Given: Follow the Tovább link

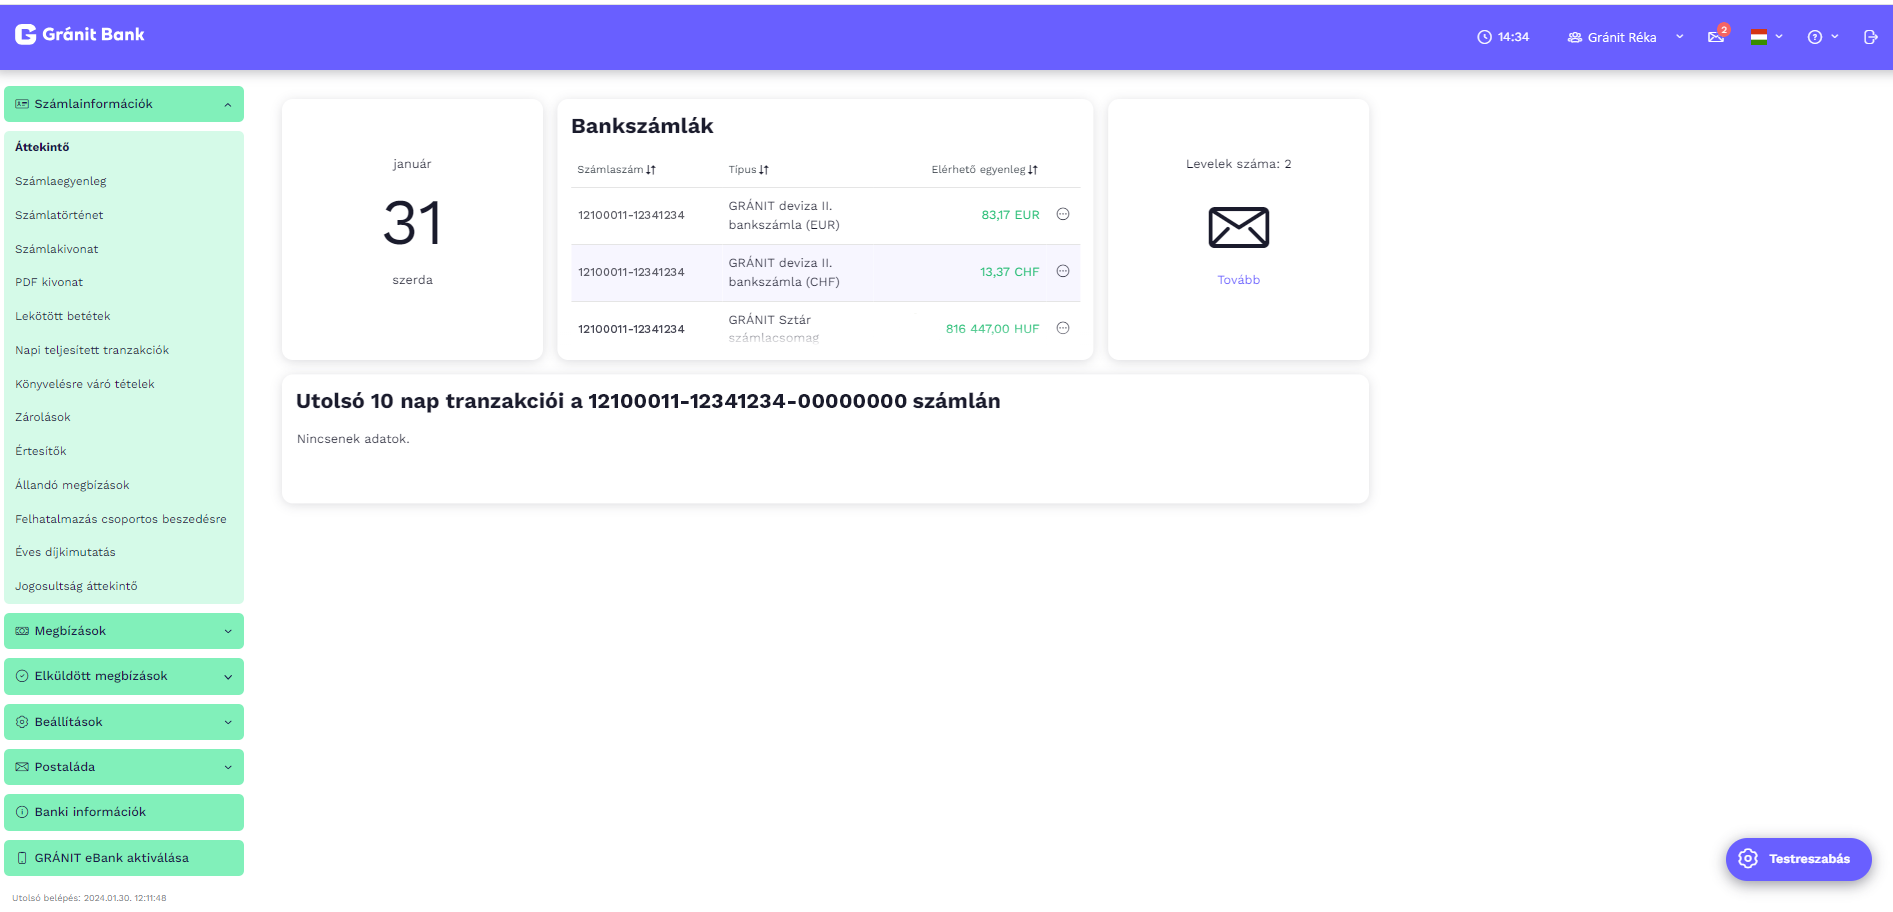Looking at the screenshot, I should click(x=1238, y=280).
